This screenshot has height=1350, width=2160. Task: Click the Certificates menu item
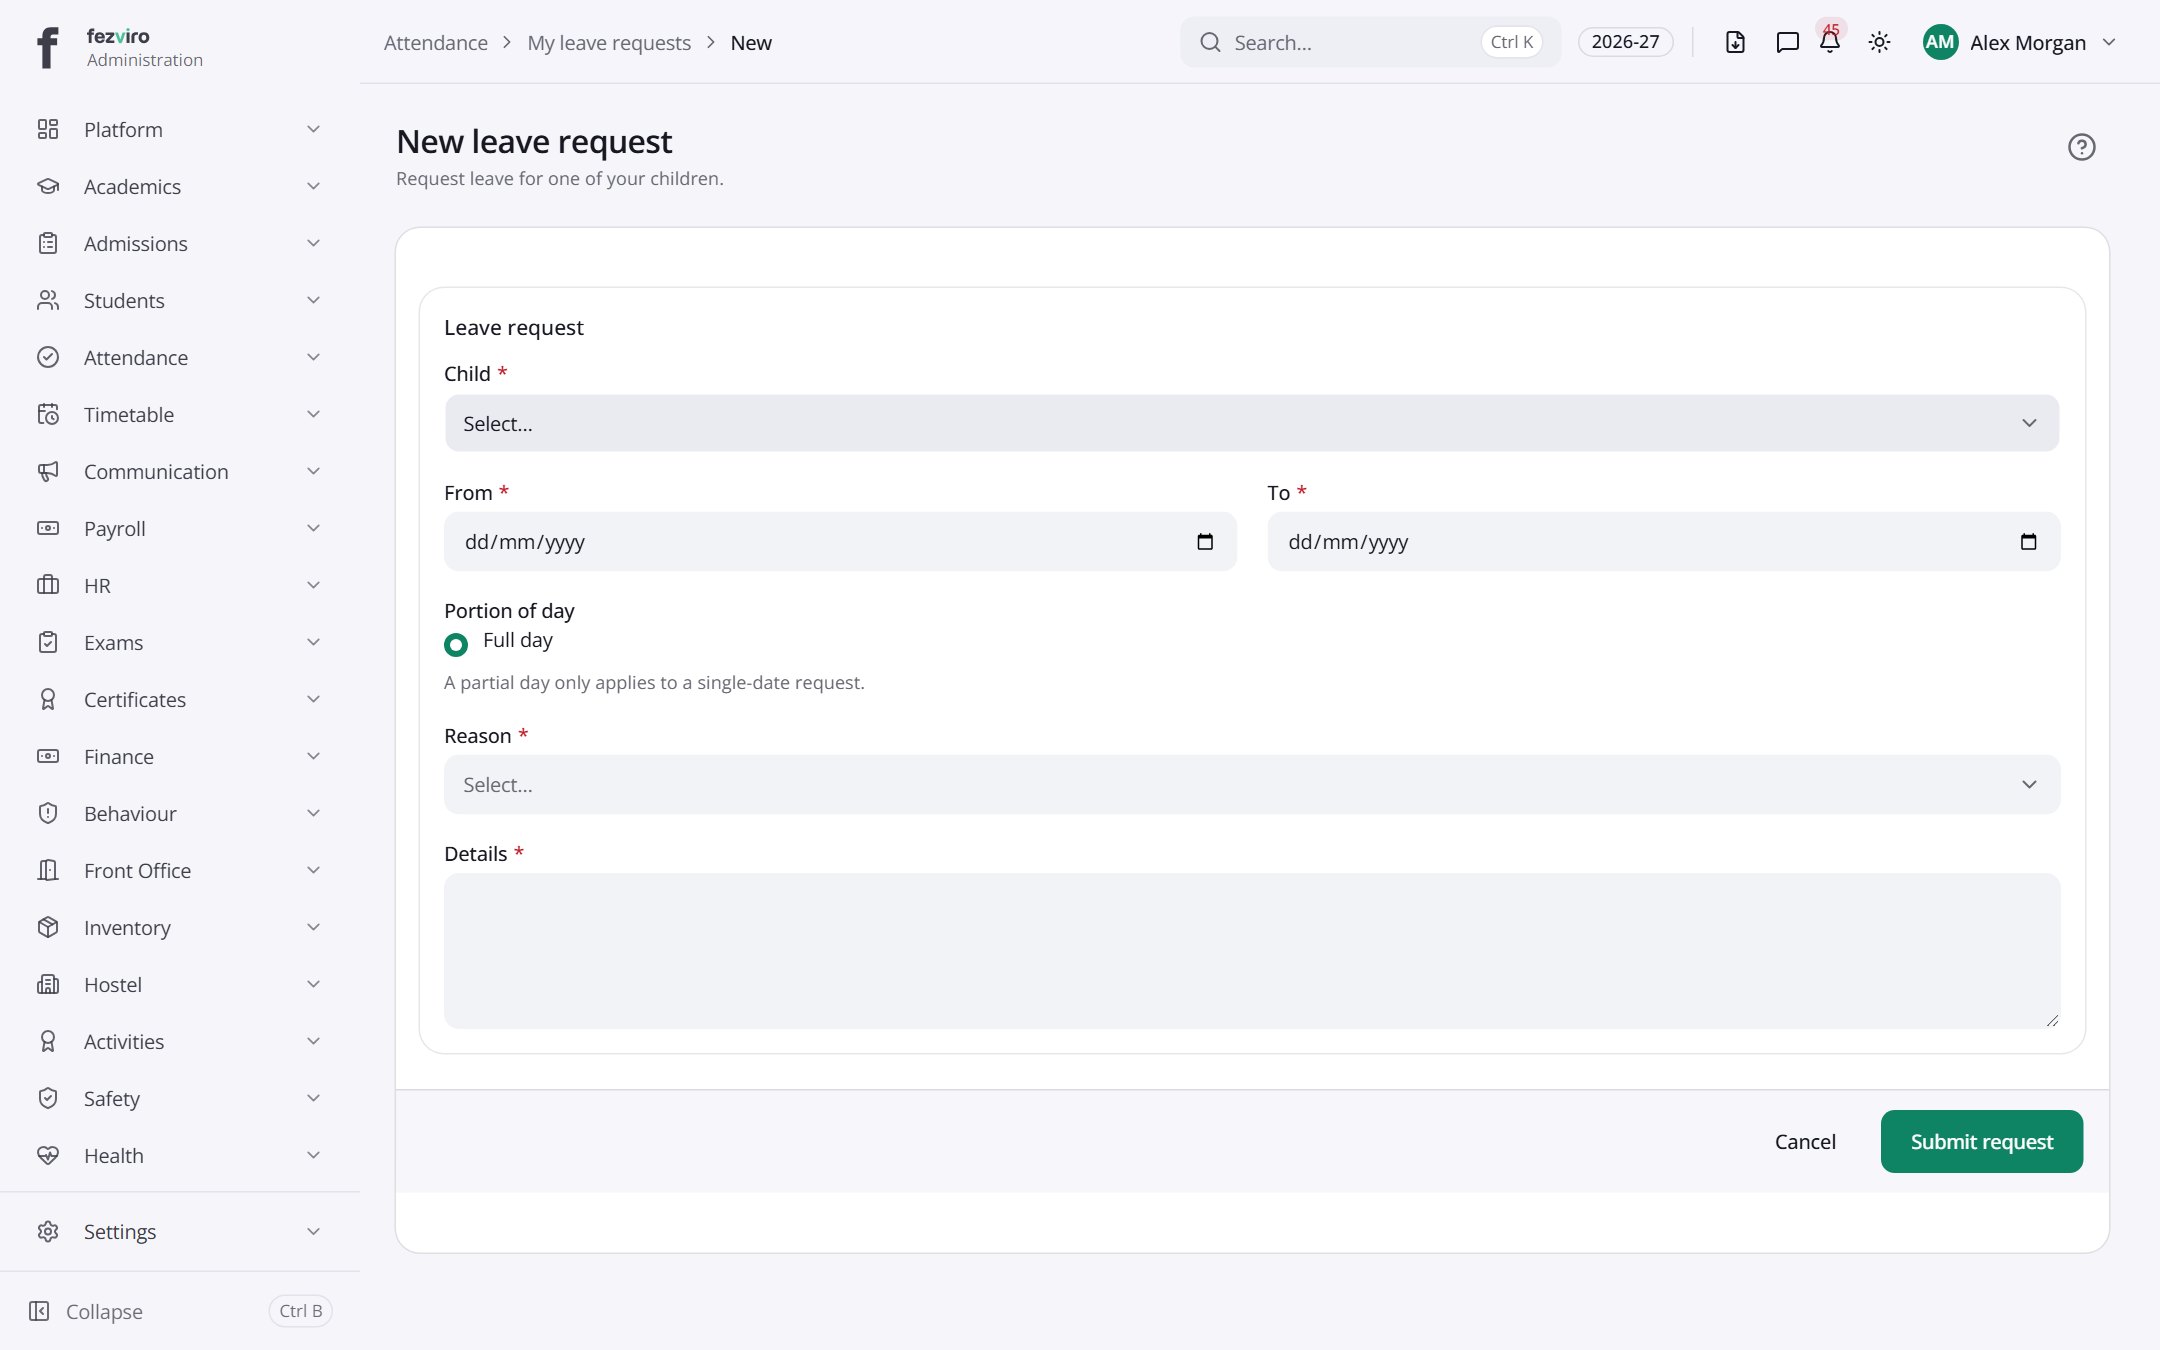pos(180,699)
